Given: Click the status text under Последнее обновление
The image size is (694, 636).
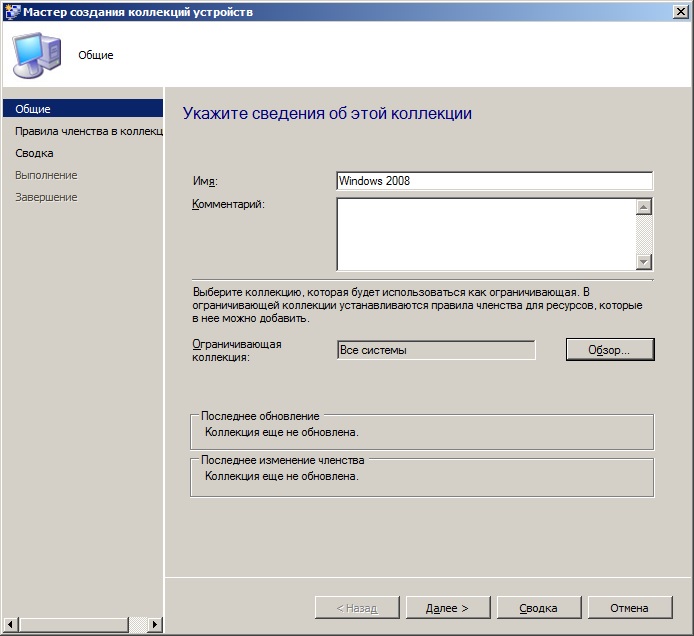Looking at the screenshot, I should click(282, 432).
